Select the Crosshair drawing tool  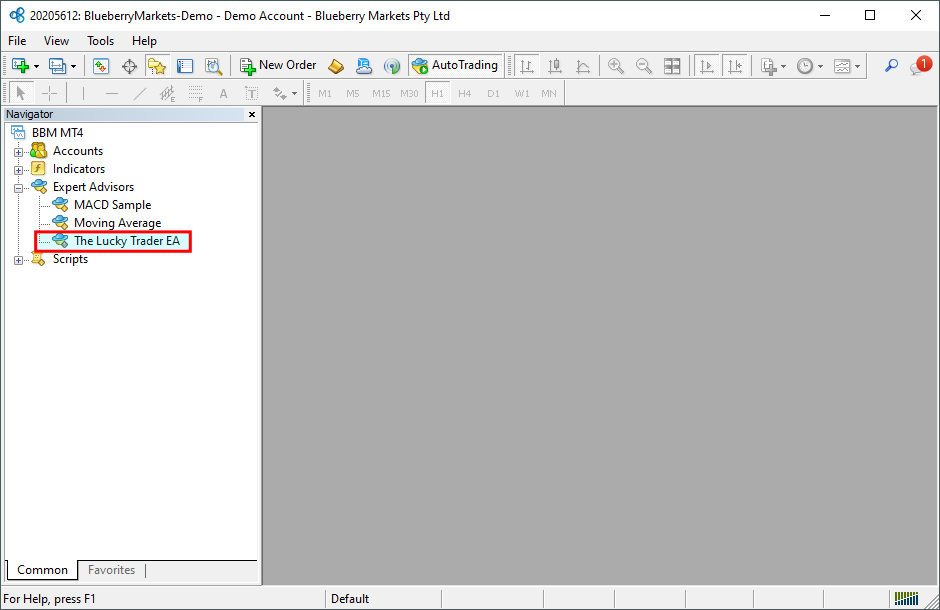[x=49, y=93]
